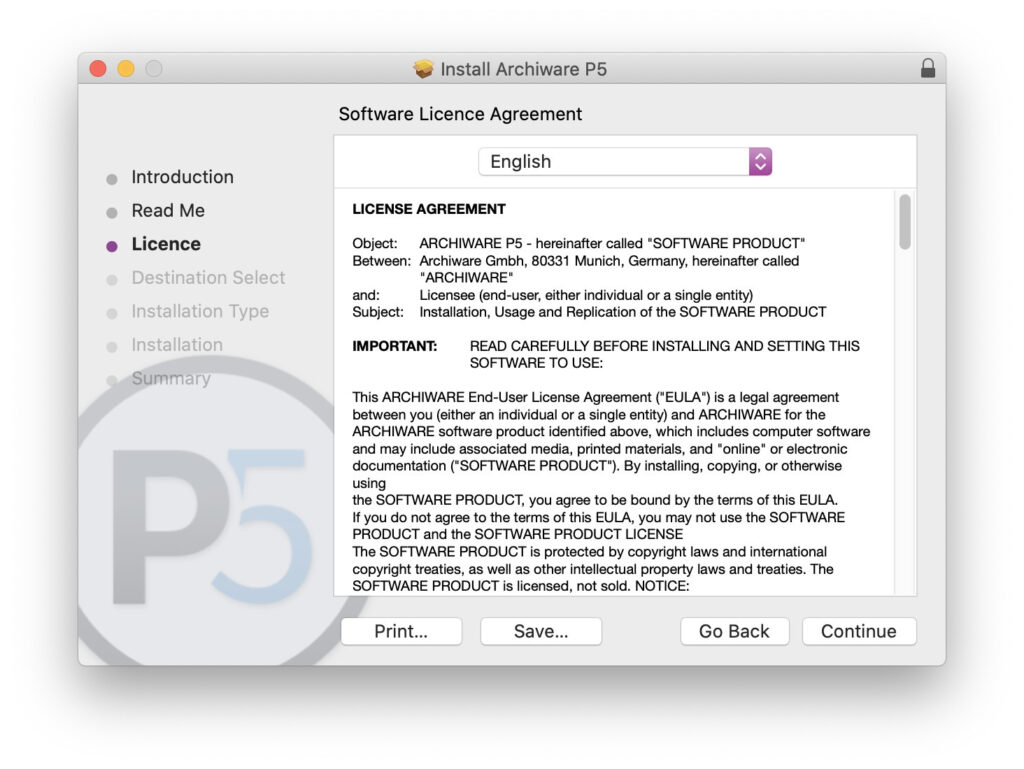Click the Destination Select step

(x=208, y=278)
